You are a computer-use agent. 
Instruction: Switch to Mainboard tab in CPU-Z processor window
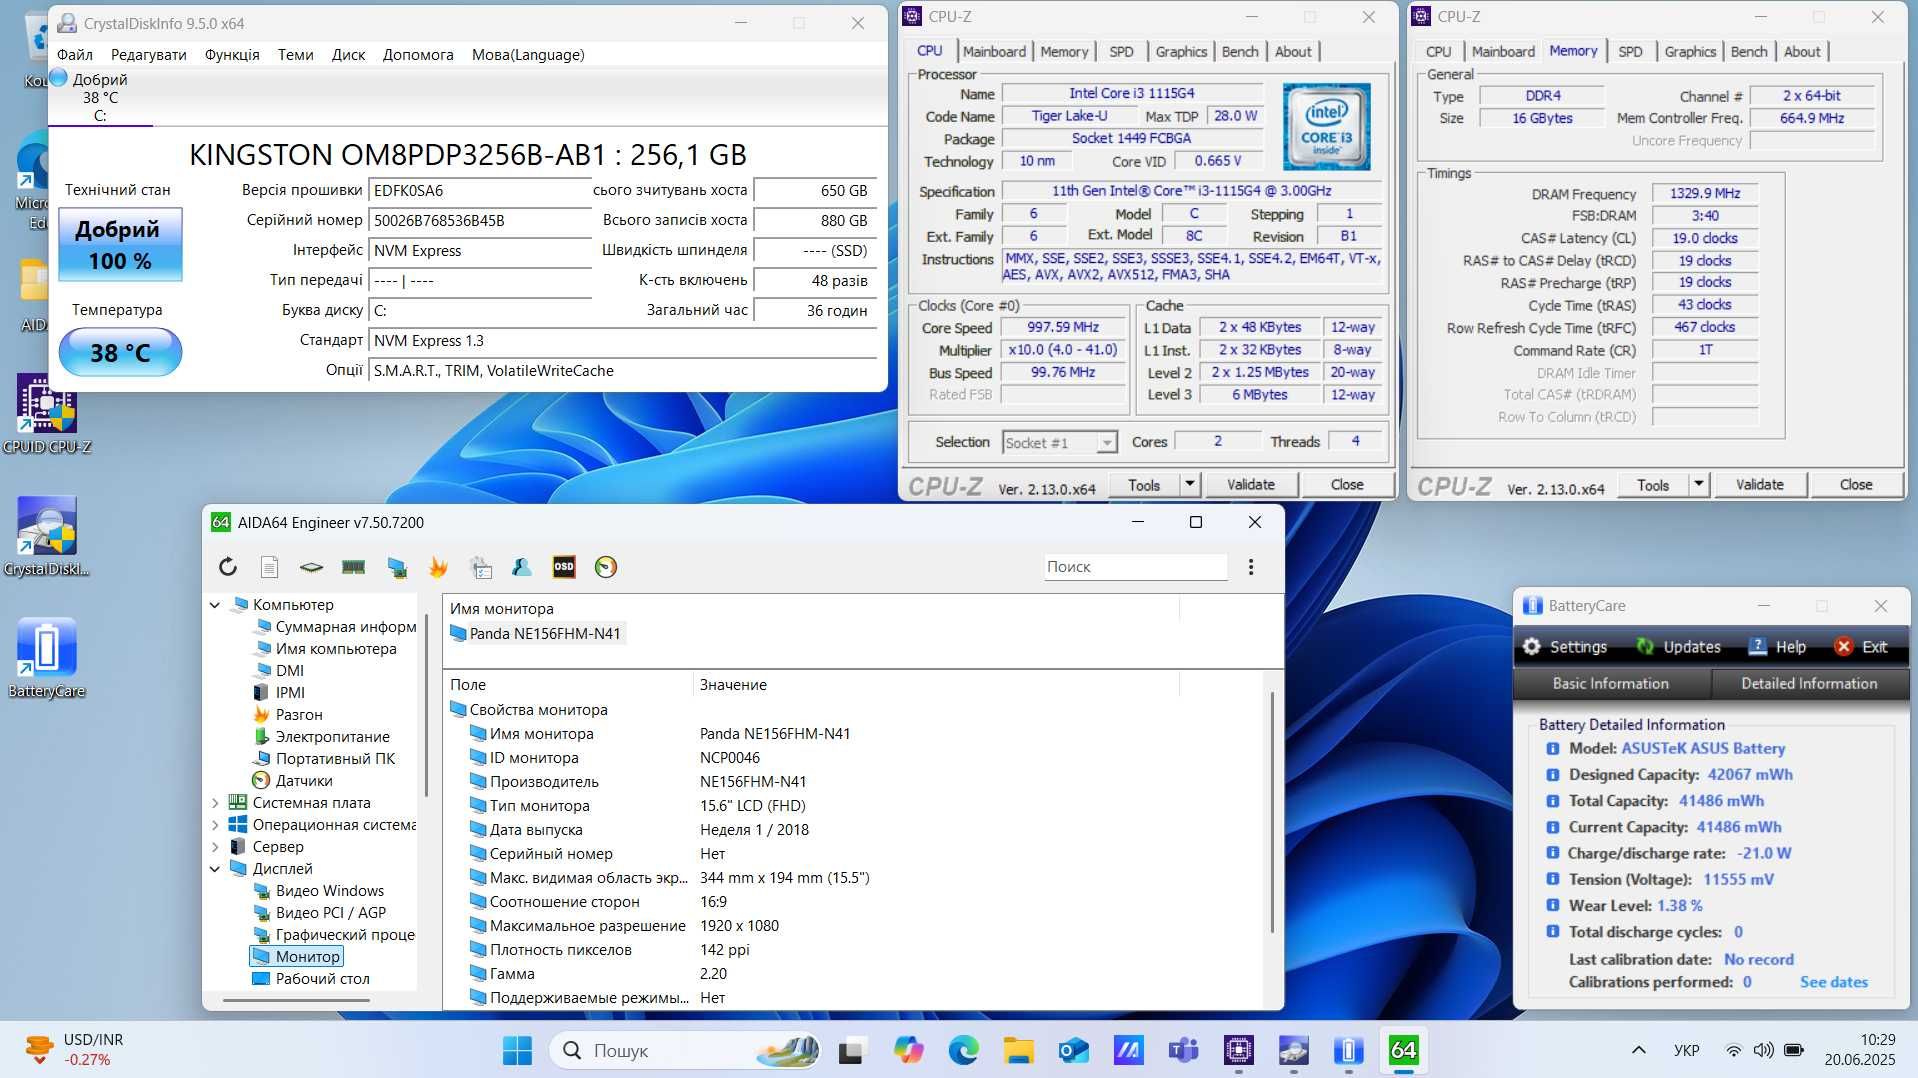[994, 51]
